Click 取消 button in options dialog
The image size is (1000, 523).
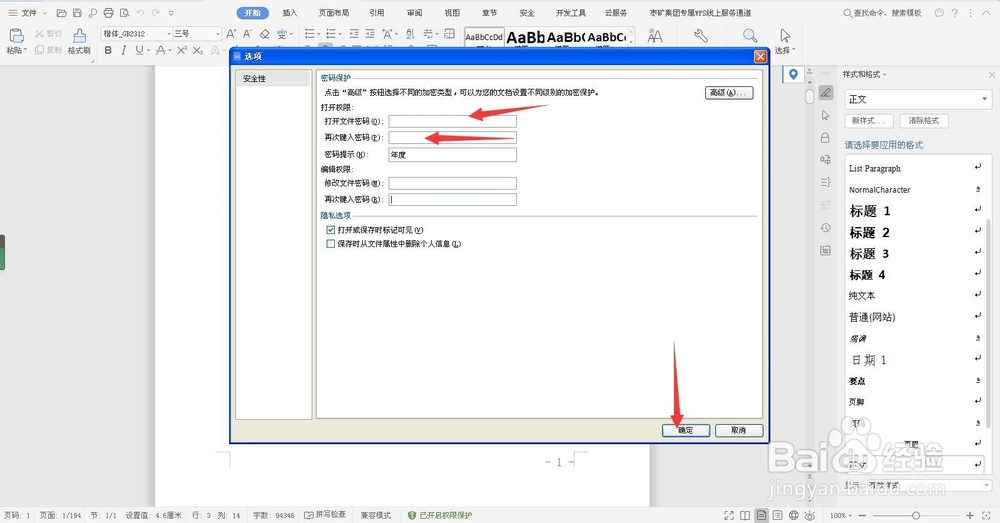click(x=739, y=431)
